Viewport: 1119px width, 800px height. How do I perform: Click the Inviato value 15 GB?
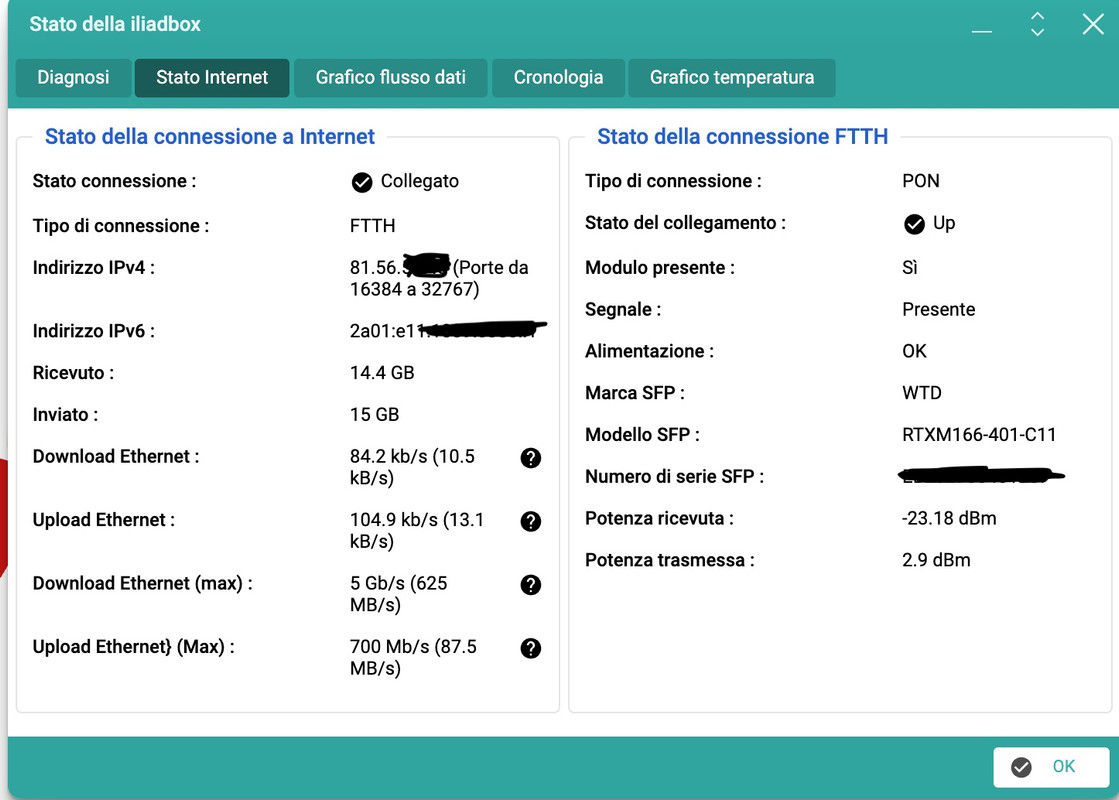[374, 415]
